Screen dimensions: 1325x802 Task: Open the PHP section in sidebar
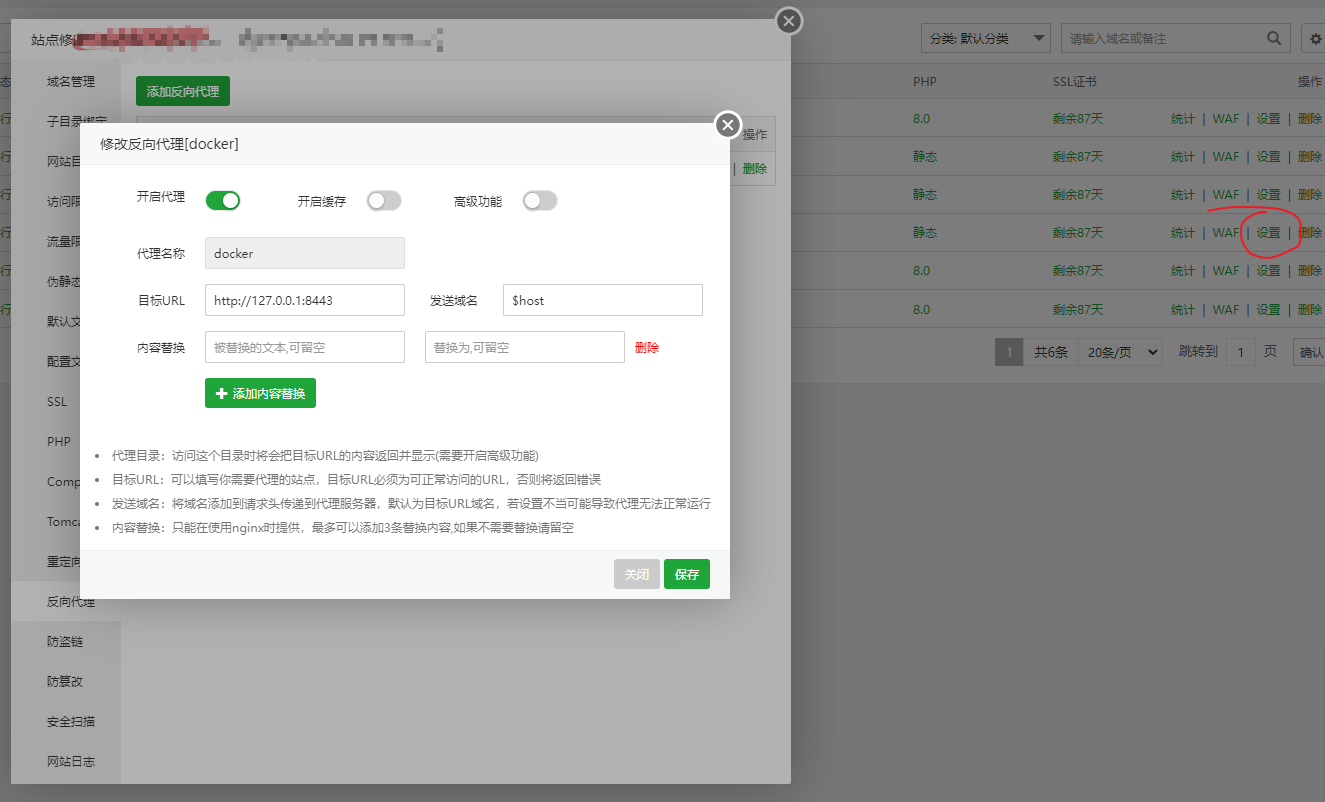[58, 441]
